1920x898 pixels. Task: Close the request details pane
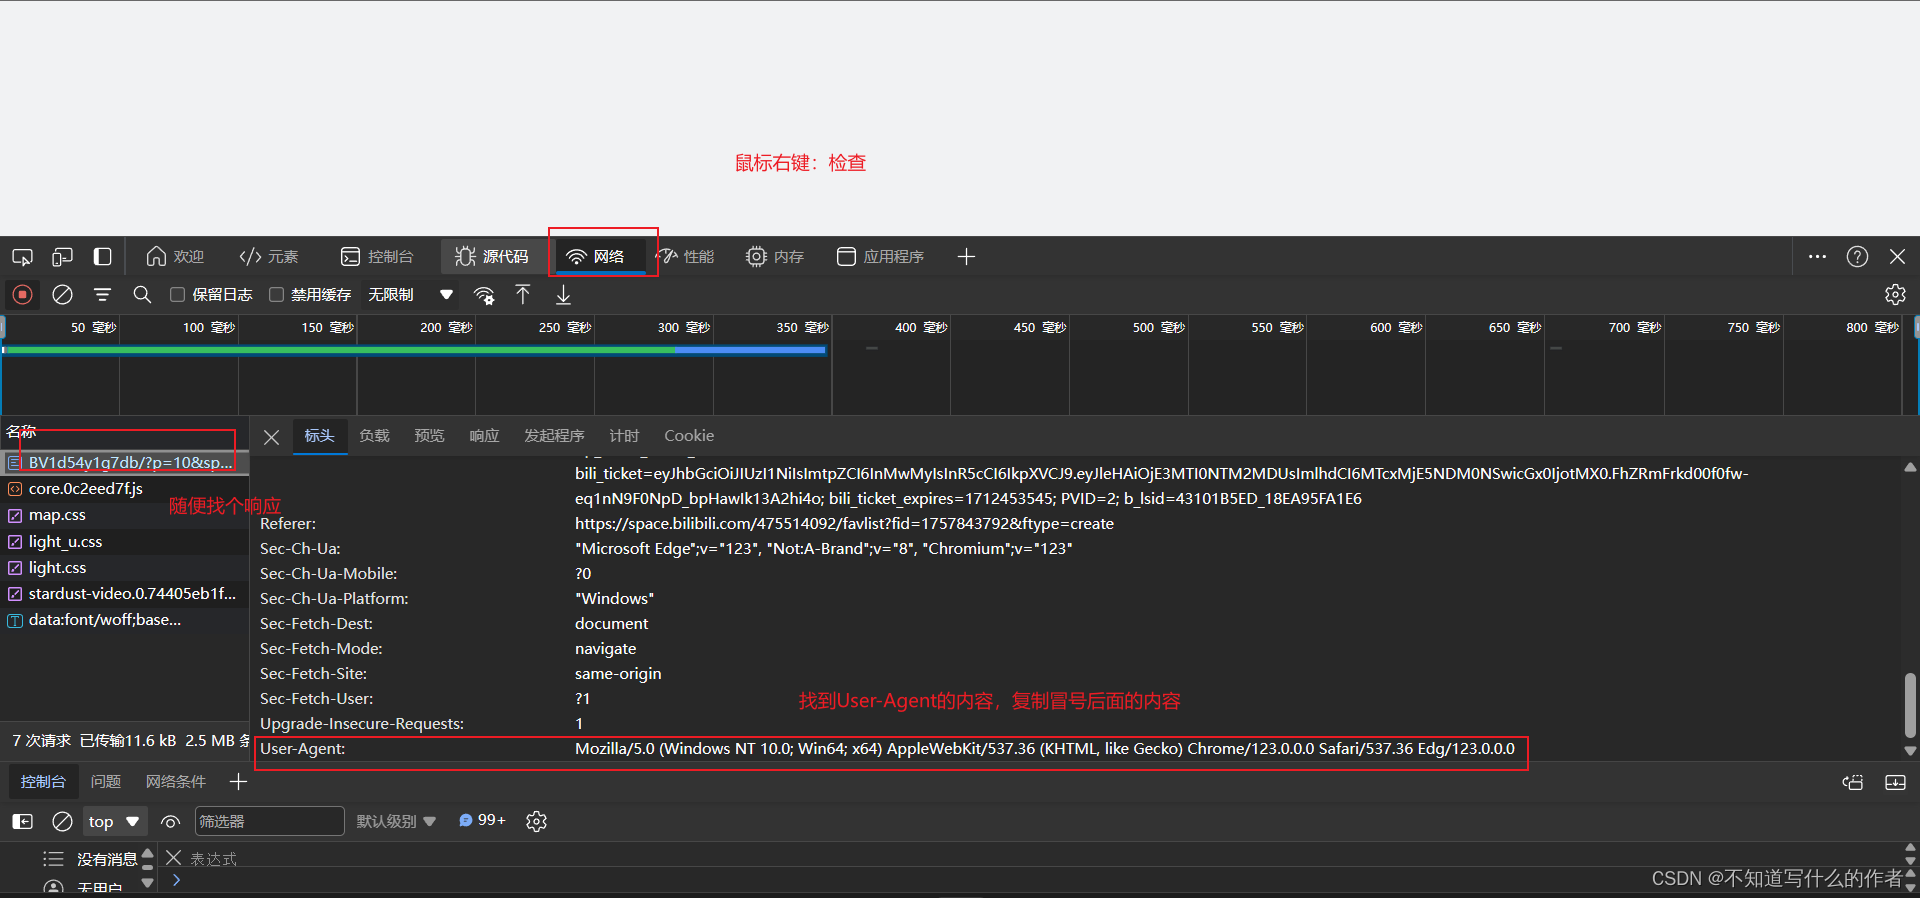tap(271, 437)
